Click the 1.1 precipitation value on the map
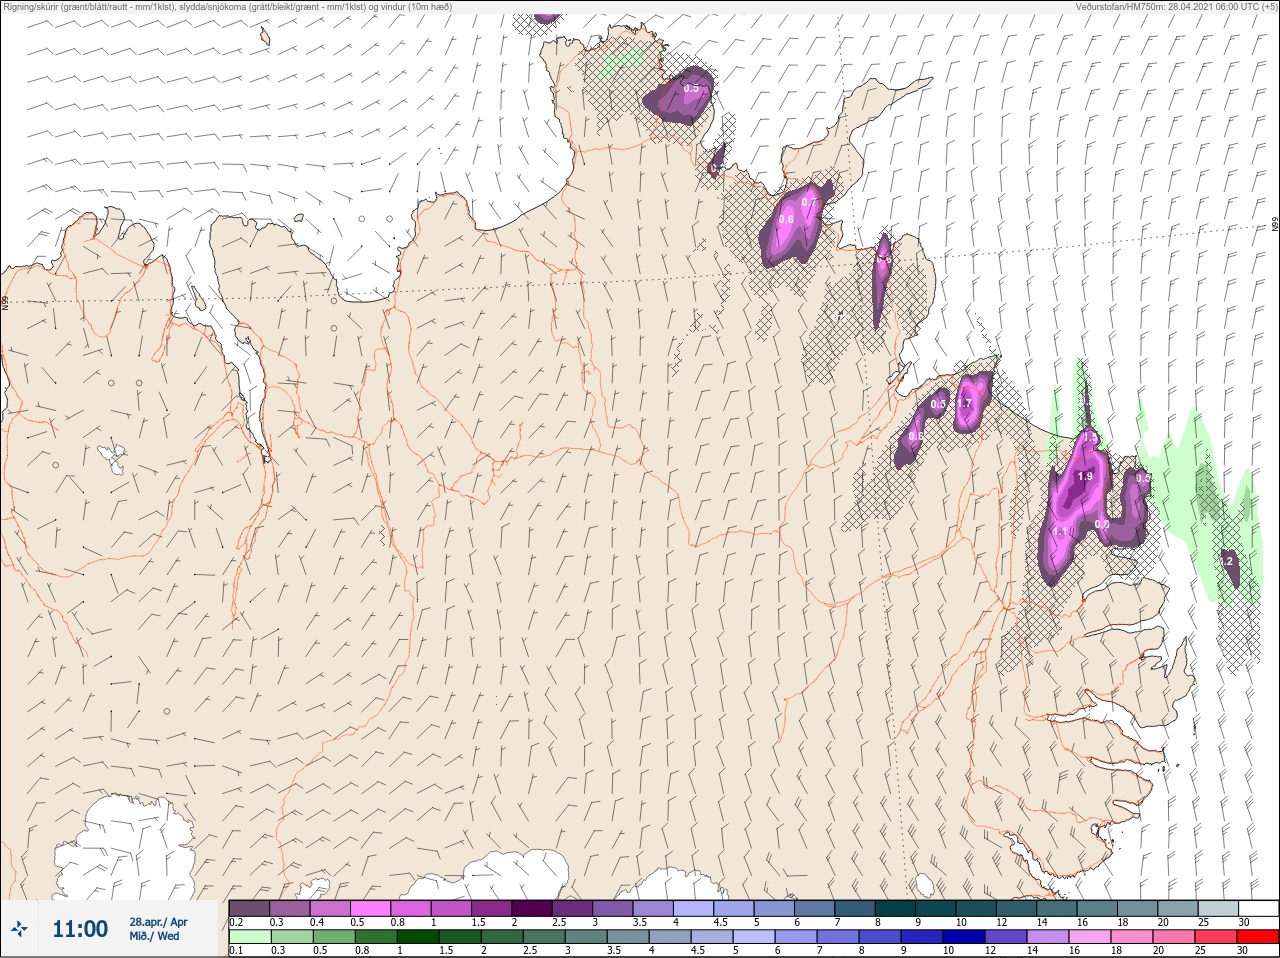Image resolution: width=1280 pixels, height=958 pixels. (x=1061, y=532)
